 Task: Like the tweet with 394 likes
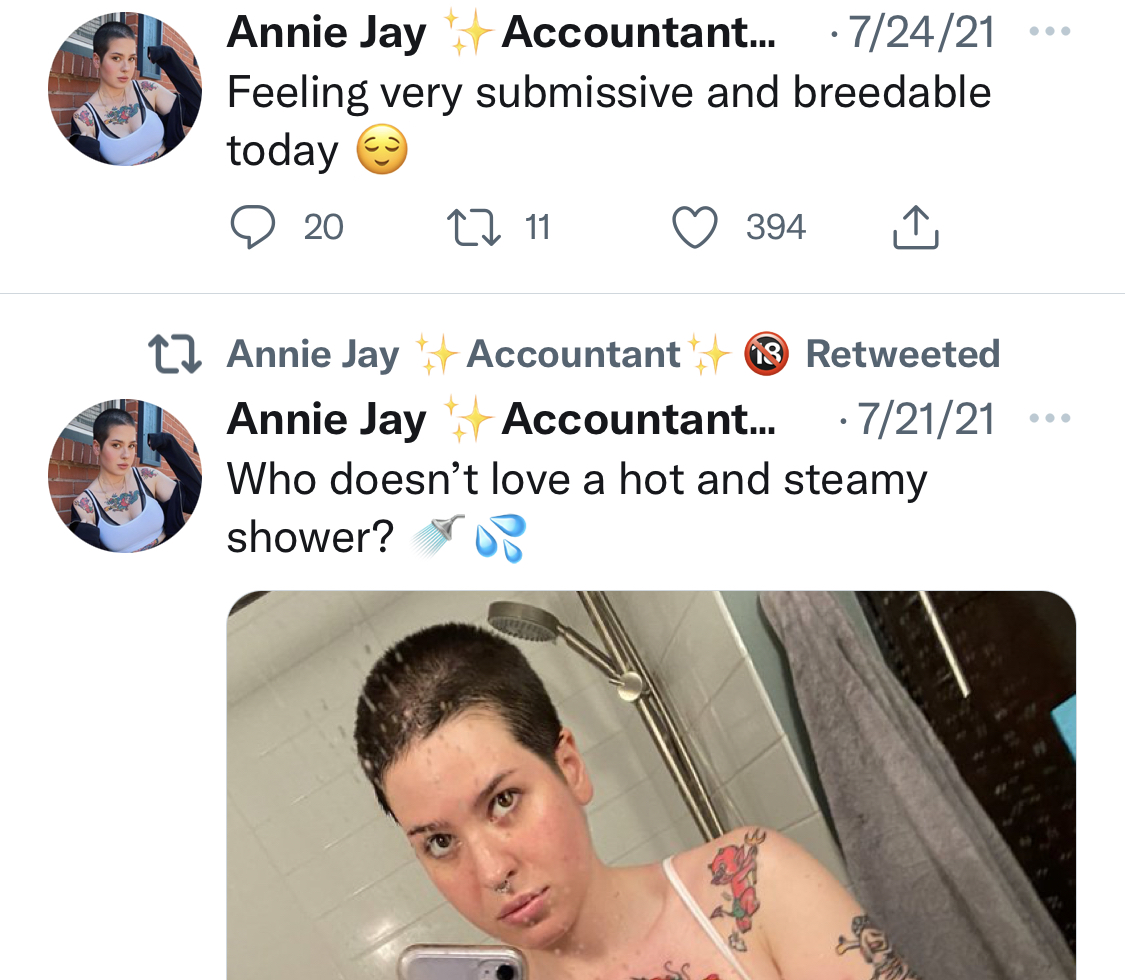695,227
